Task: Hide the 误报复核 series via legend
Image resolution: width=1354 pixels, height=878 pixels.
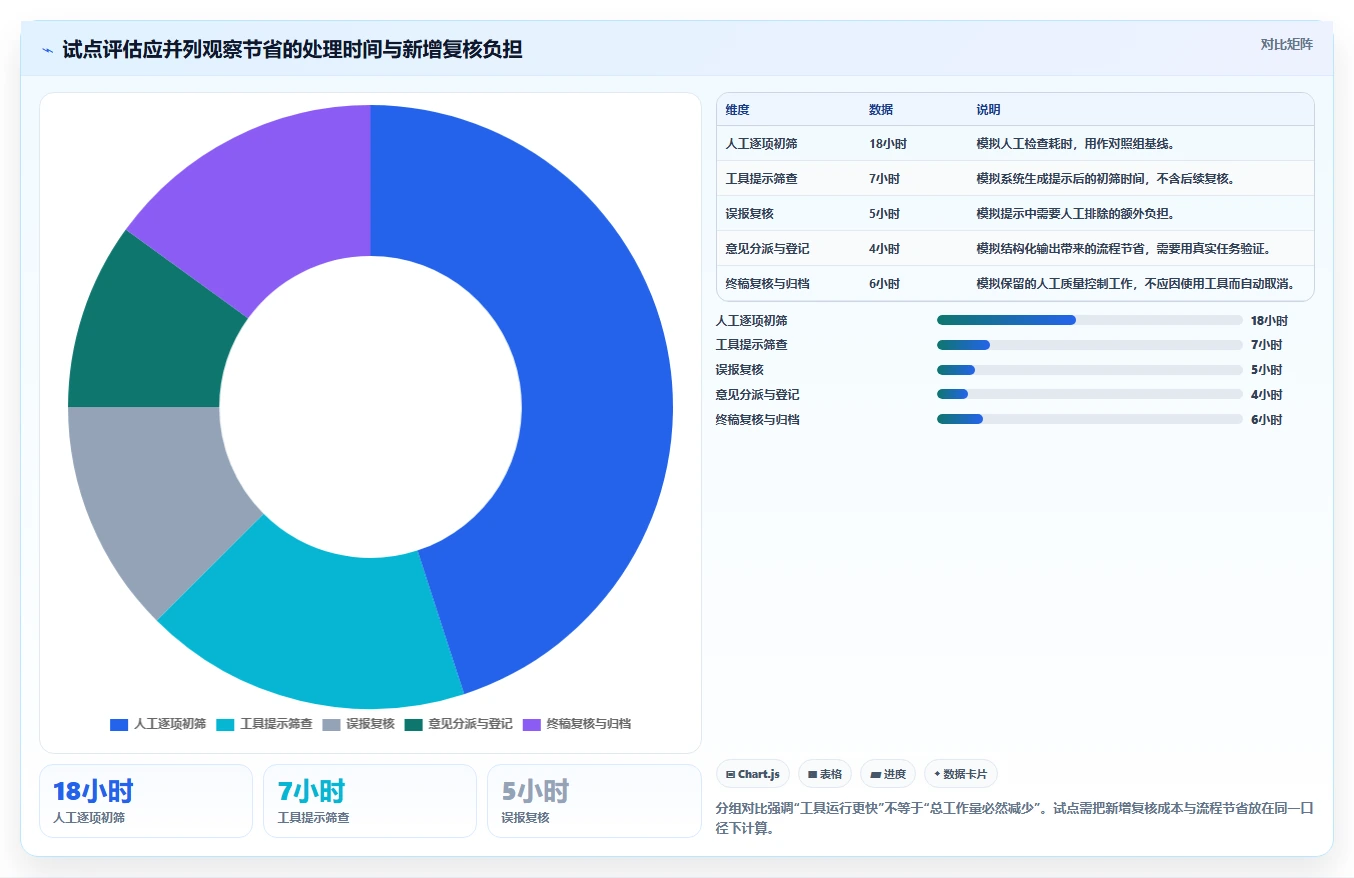Action: click(x=358, y=724)
